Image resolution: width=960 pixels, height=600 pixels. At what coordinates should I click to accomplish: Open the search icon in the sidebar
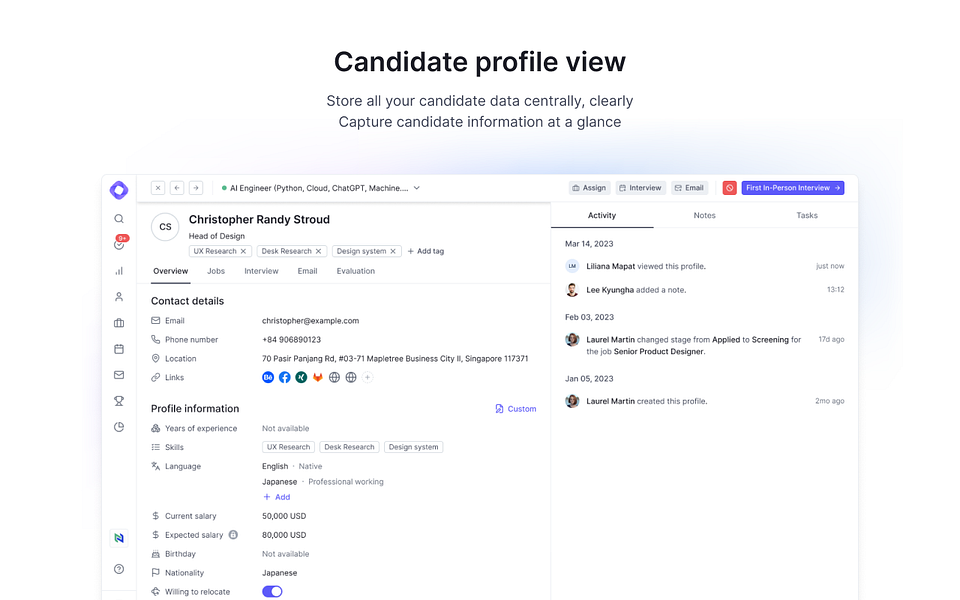pyautogui.click(x=119, y=218)
